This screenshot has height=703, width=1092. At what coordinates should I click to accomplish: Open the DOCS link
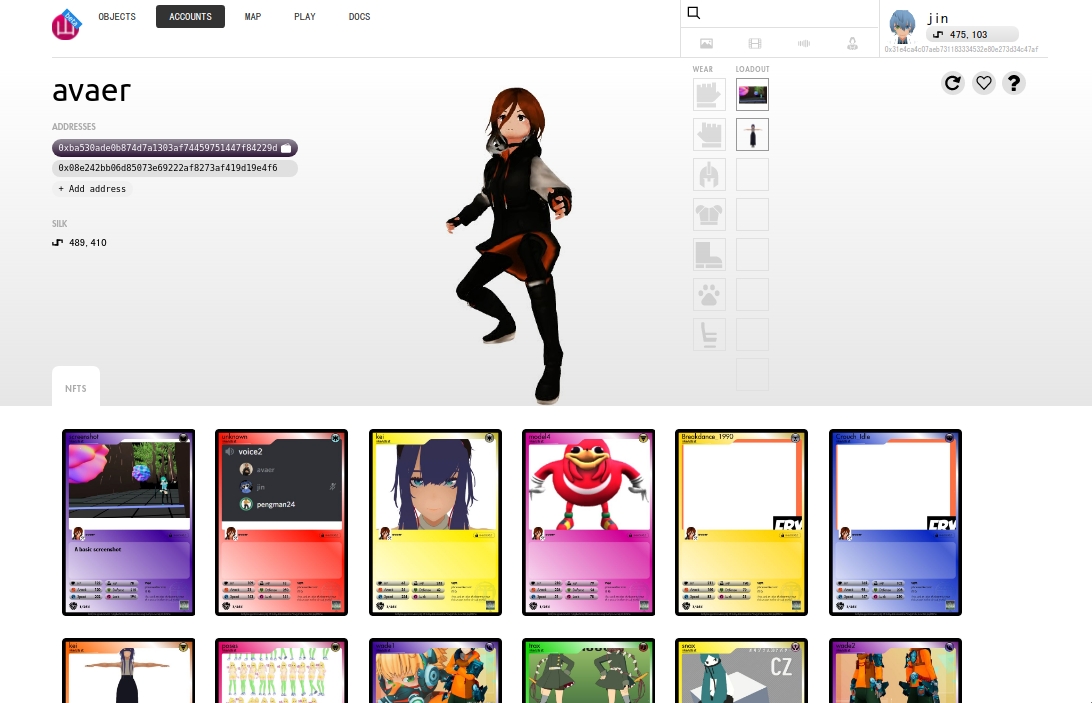coord(359,17)
